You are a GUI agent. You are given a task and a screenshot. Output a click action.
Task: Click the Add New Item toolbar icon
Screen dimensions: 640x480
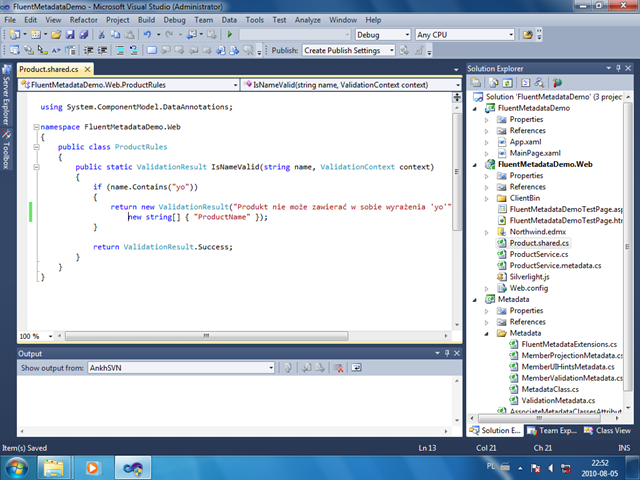(36, 35)
